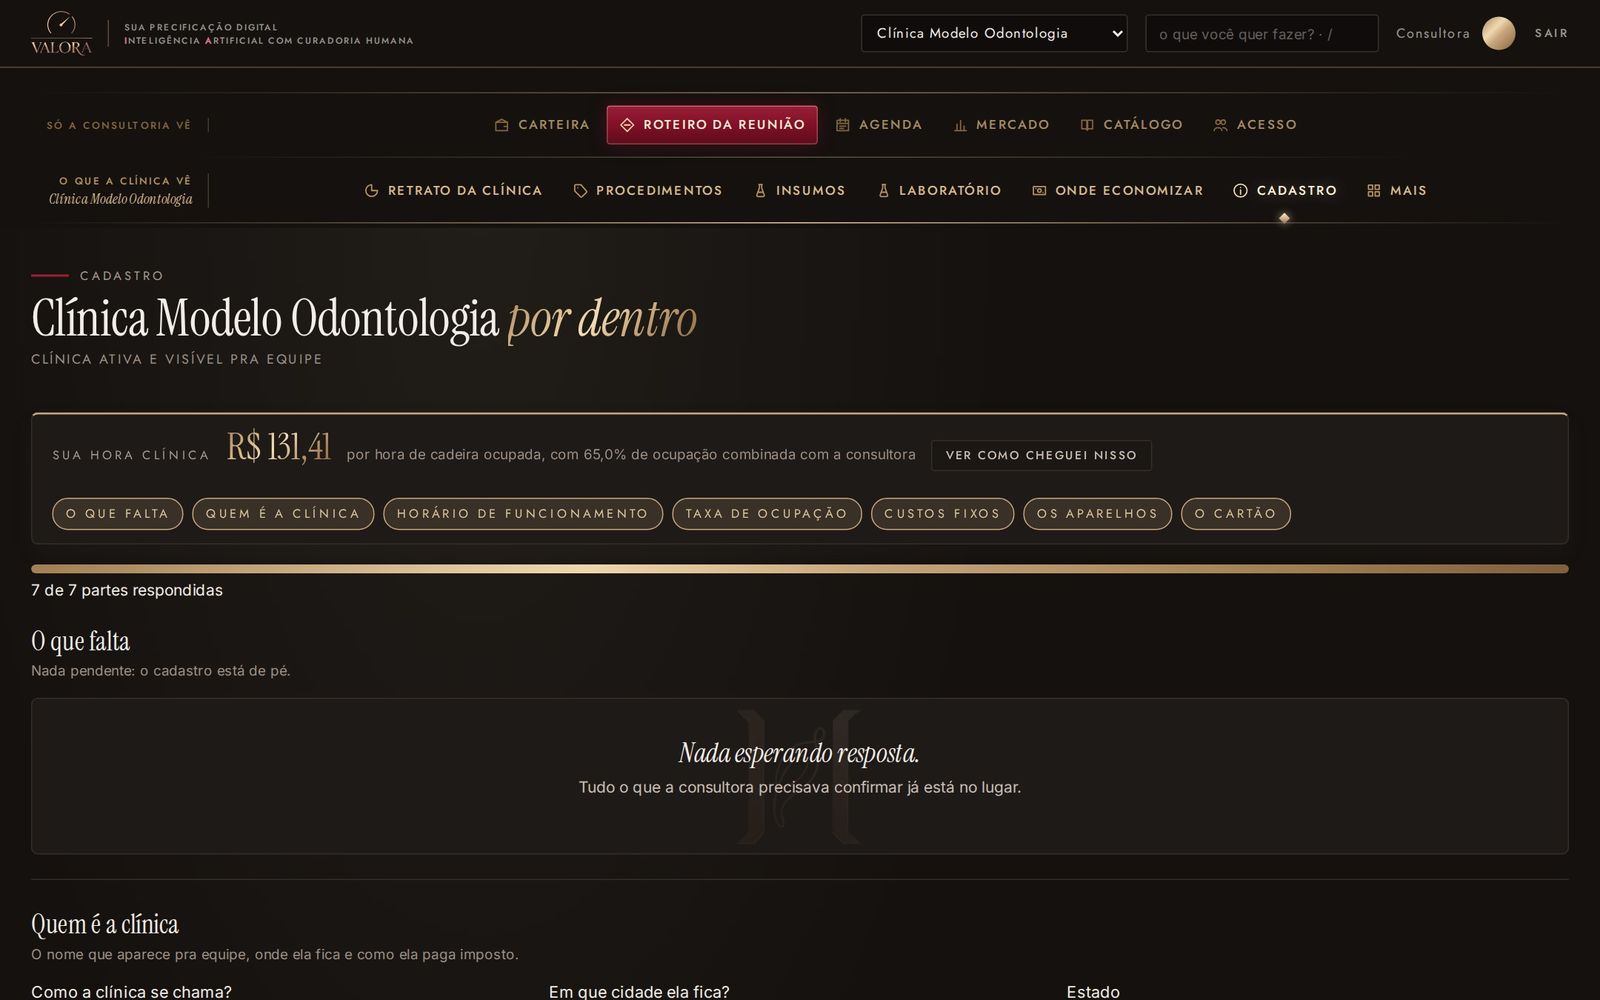The image size is (1600, 1000).
Task: Click the Mercado bar chart icon
Action: (x=960, y=125)
